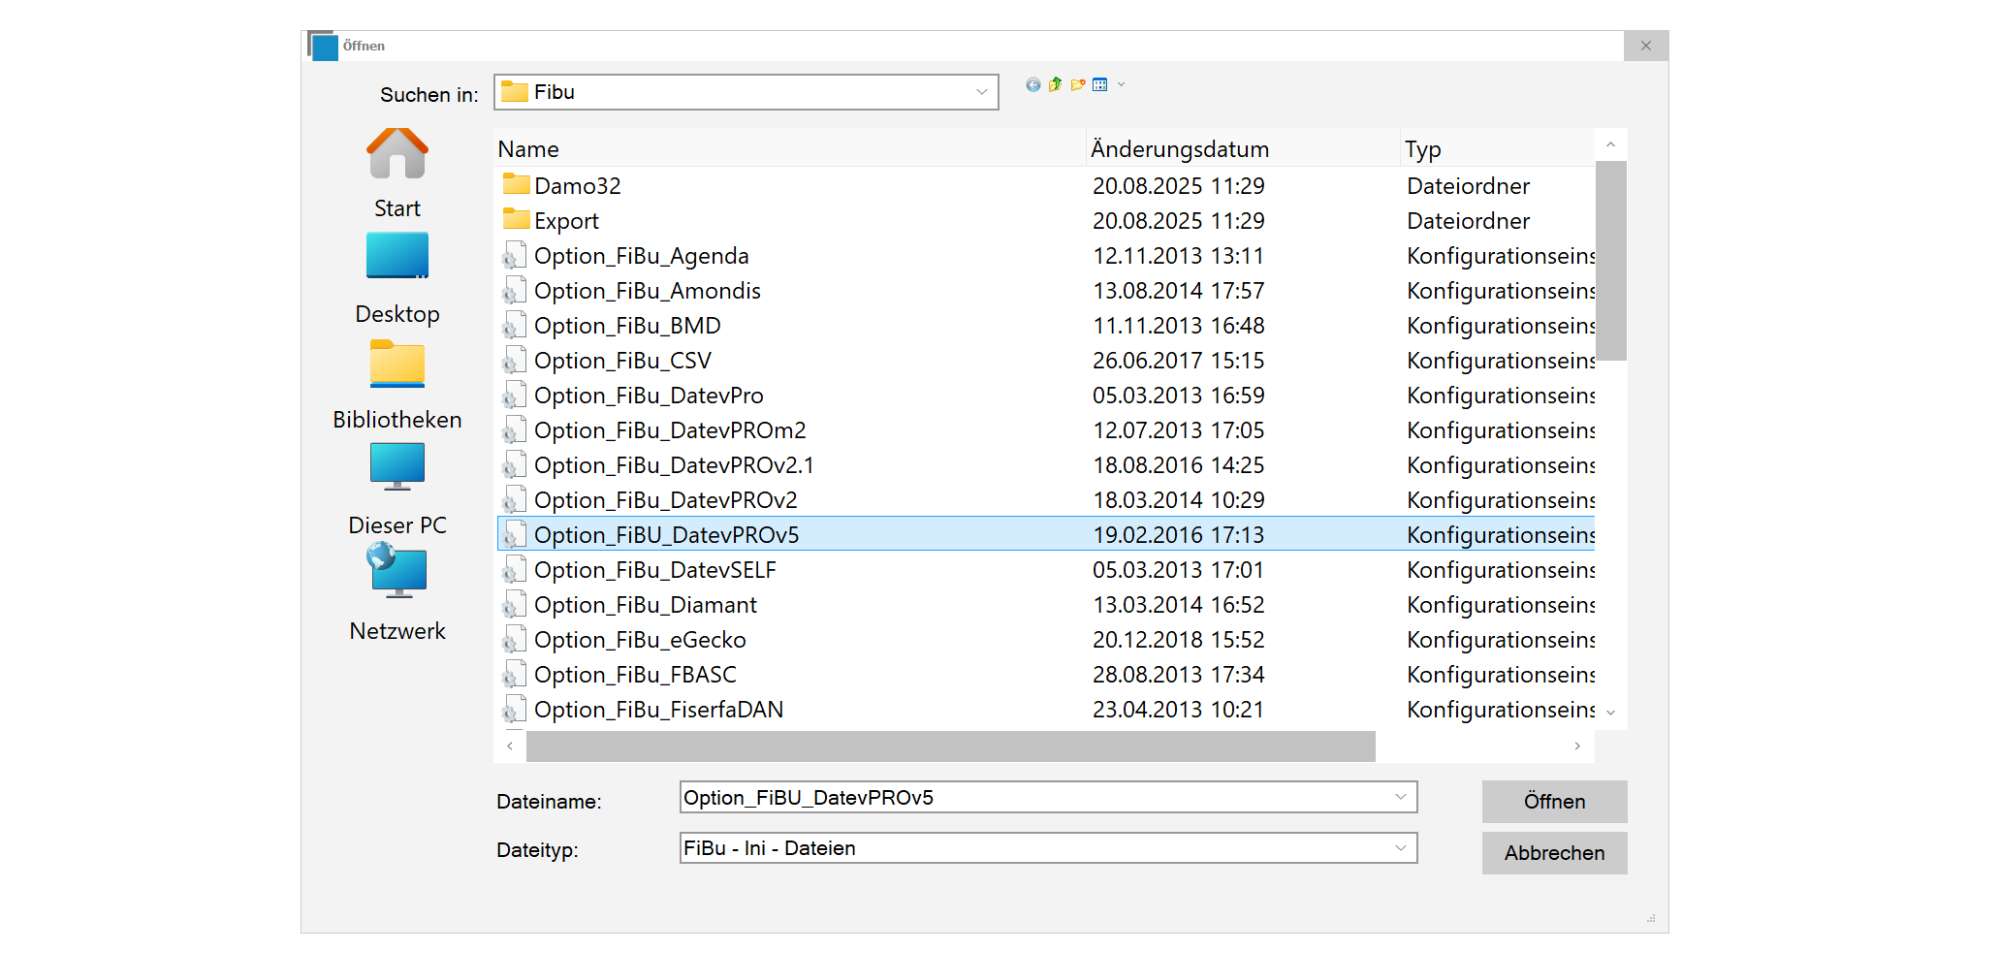The width and height of the screenshot is (2000, 957).
Task: Select file Option_FiBu_DatevPROm2
Action: (x=670, y=431)
